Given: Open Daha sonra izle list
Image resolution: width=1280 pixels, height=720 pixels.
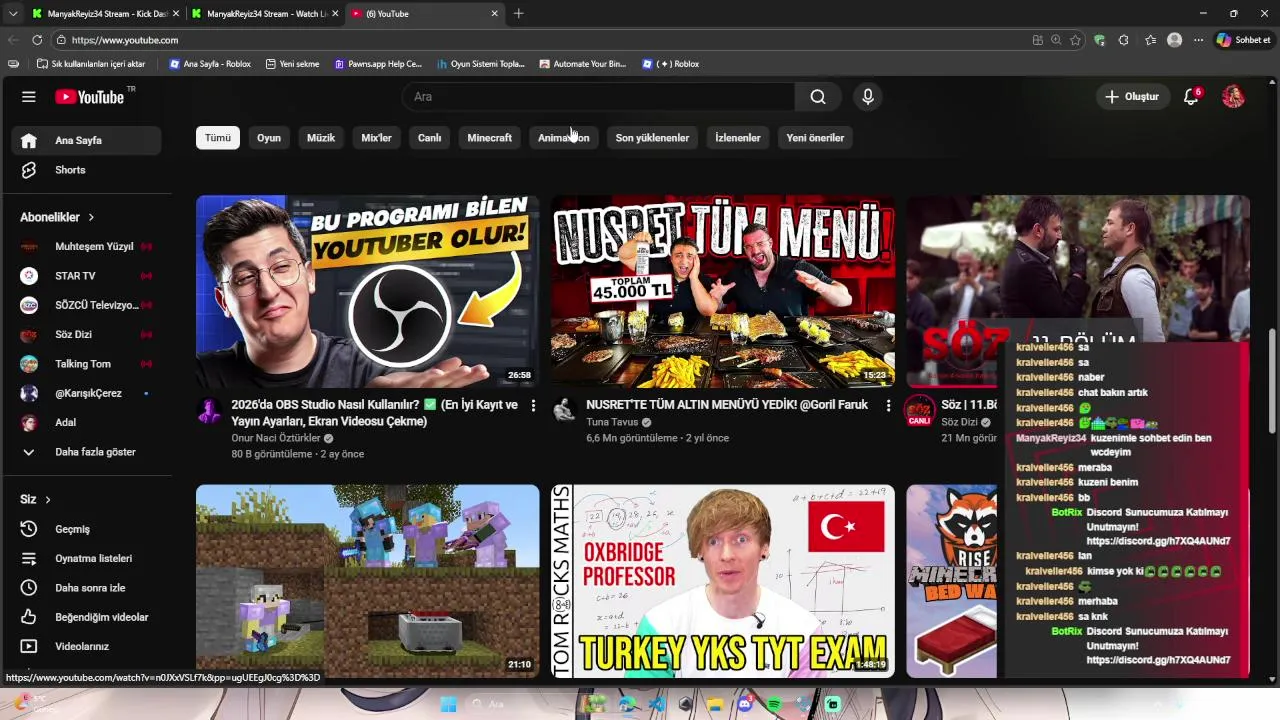Looking at the screenshot, I should coord(86,588).
